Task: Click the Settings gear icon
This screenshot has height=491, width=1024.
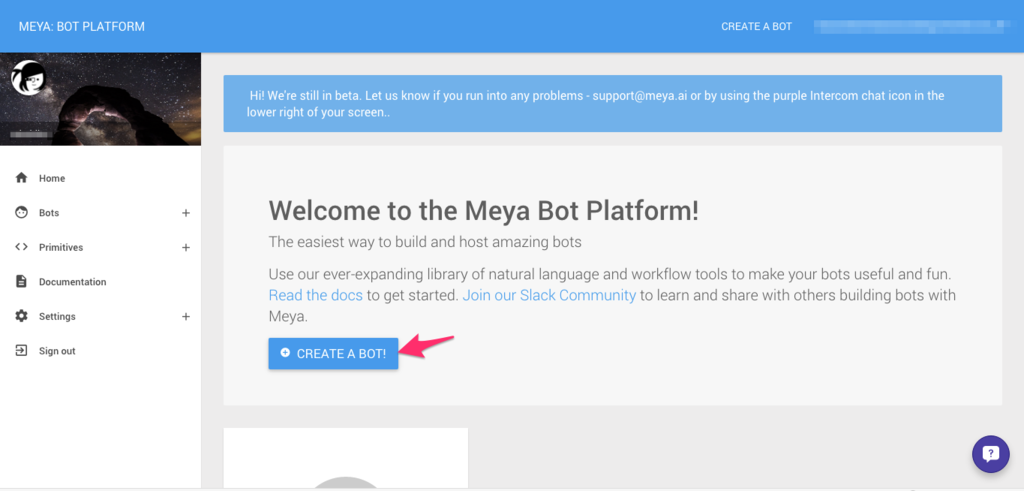Action: [22, 316]
